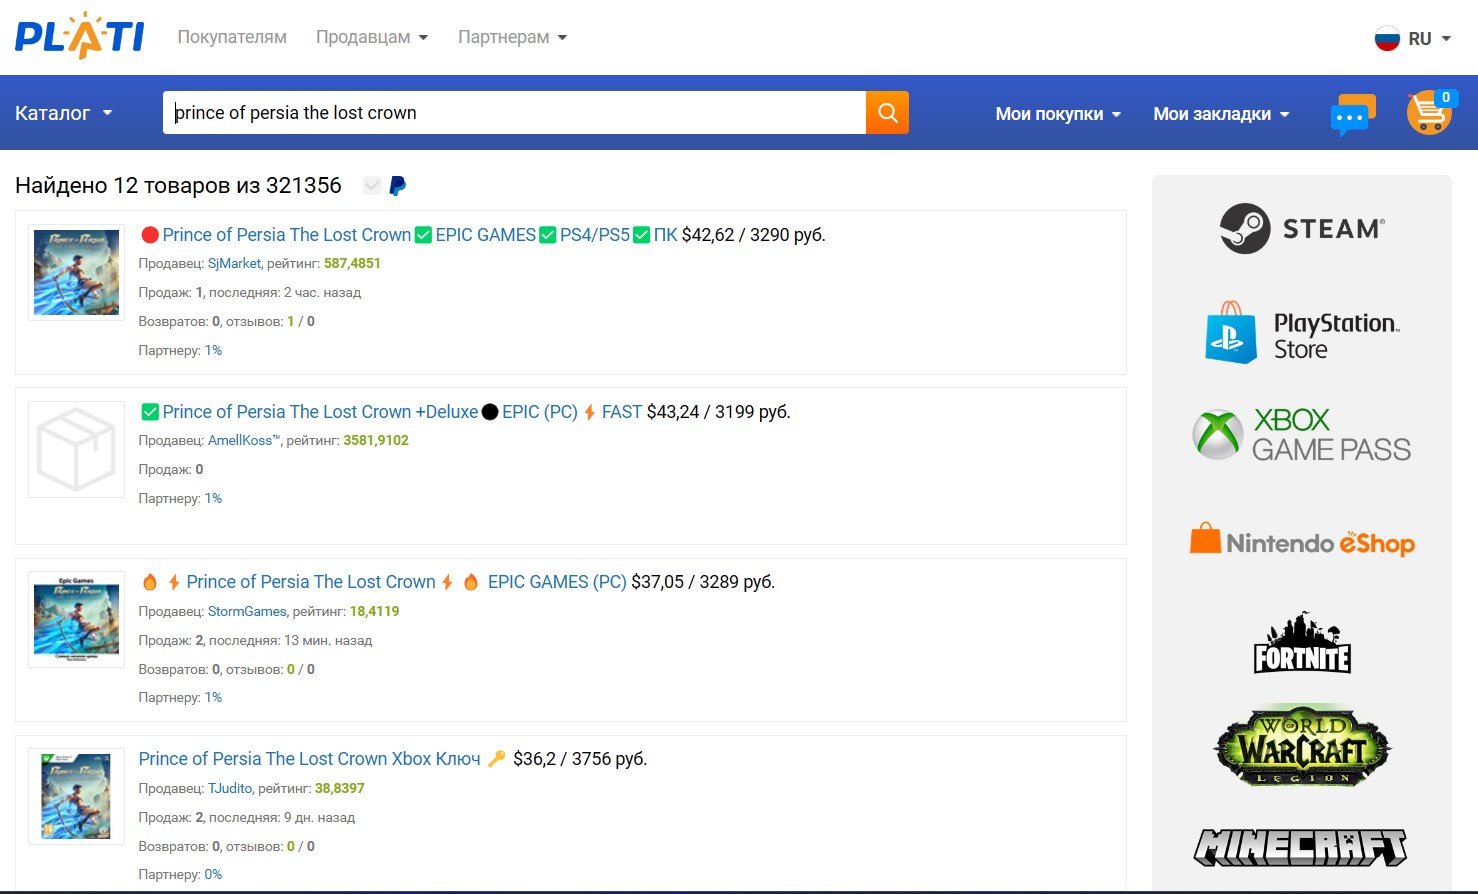Open the Xbox Game Pass logo
Viewport: 1478px width, 894px height.
pyautogui.click(x=1302, y=434)
